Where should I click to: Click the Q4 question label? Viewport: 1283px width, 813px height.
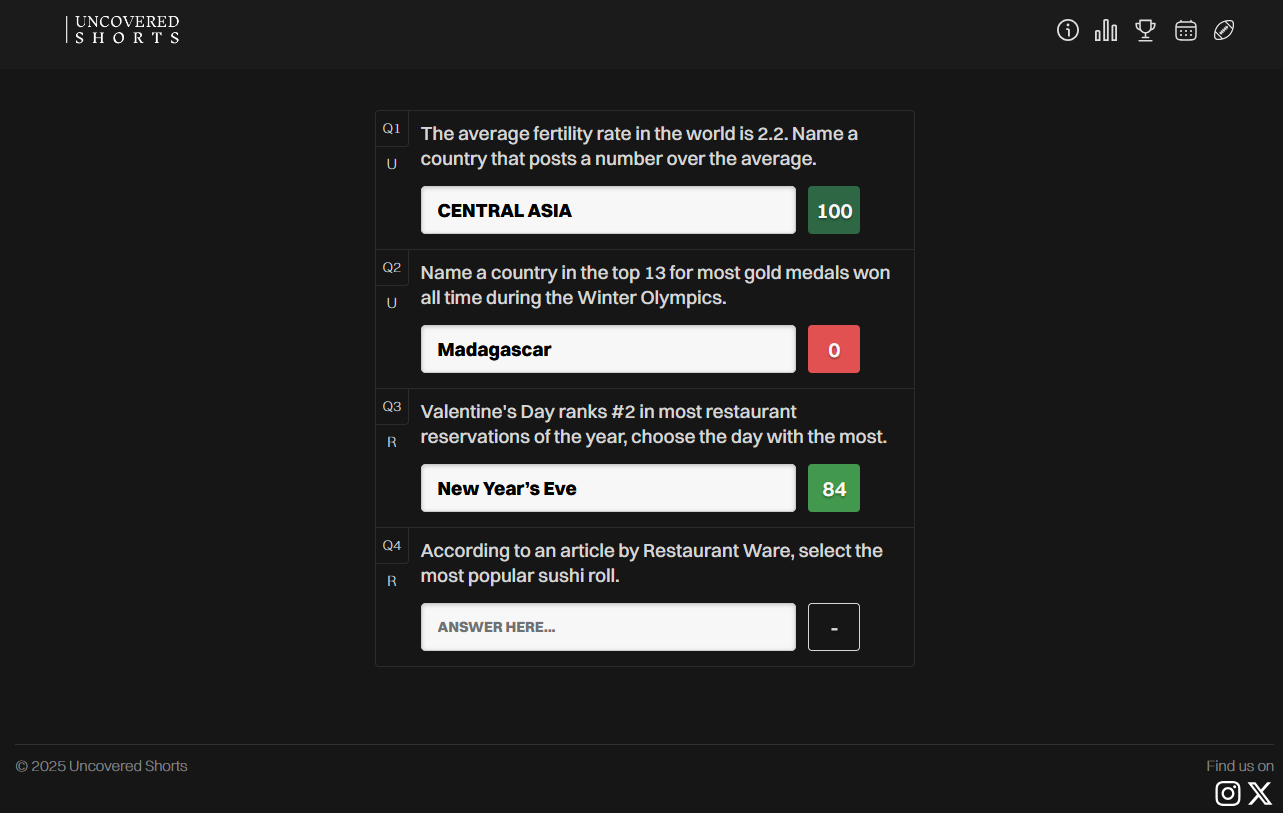[392, 546]
